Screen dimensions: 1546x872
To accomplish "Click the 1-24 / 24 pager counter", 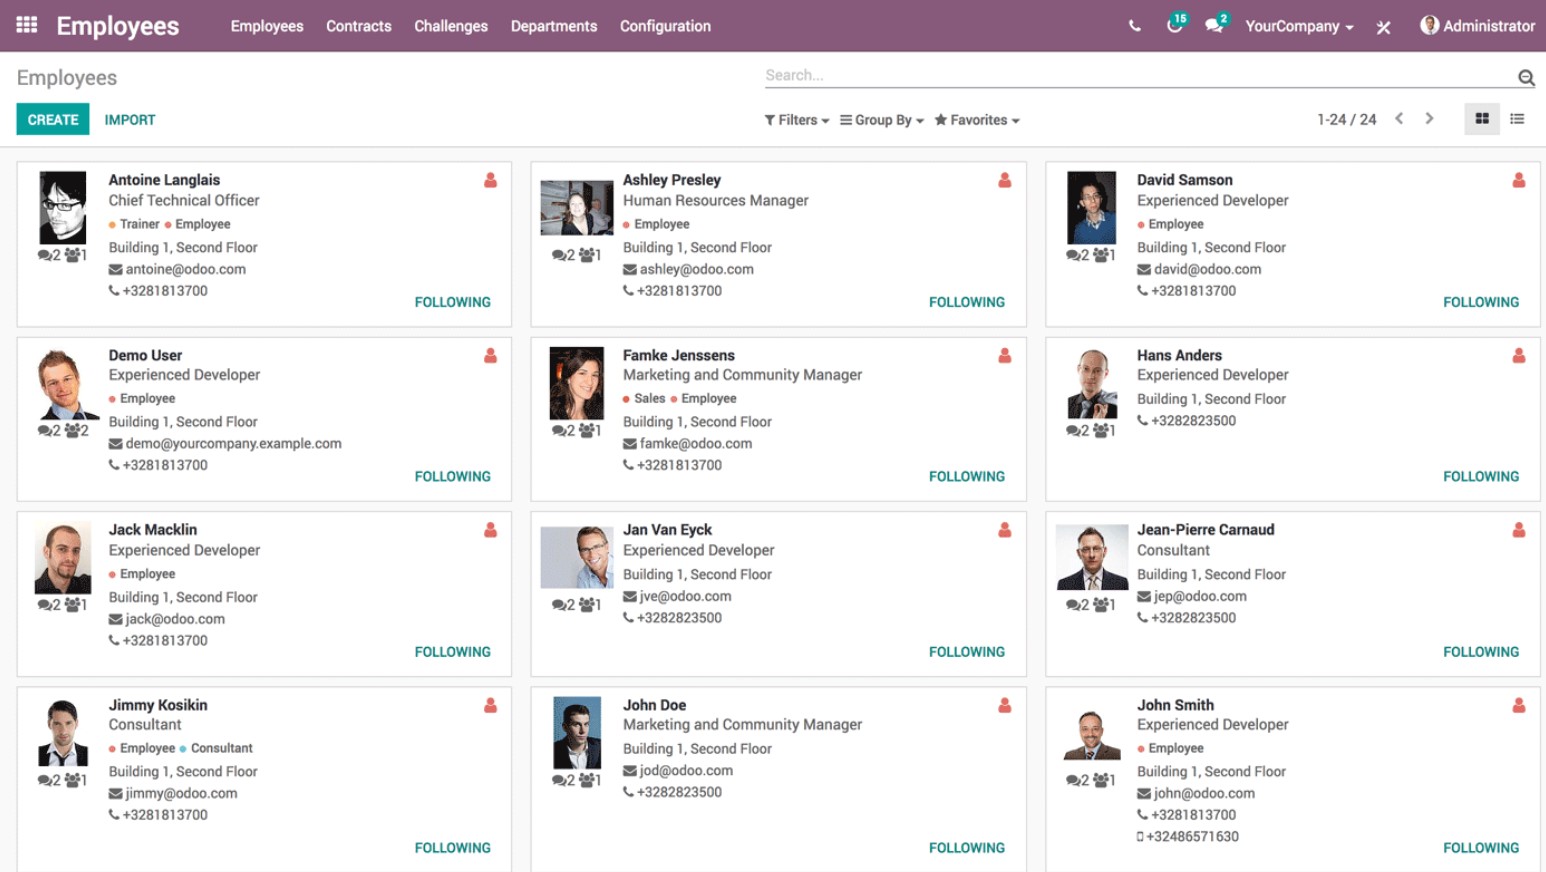I will (x=1346, y=120).
